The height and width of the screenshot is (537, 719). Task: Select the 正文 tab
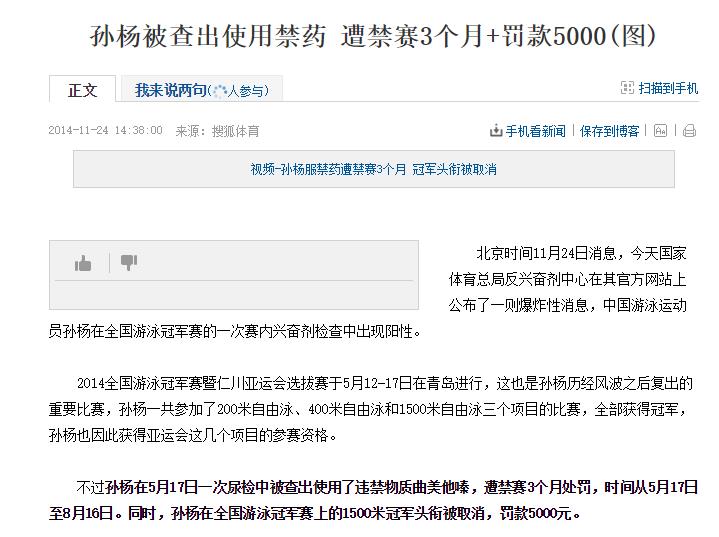83,89
